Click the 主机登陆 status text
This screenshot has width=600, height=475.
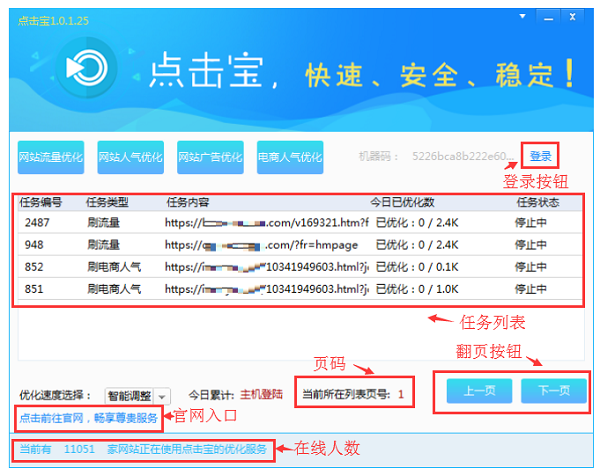(261, 395)
